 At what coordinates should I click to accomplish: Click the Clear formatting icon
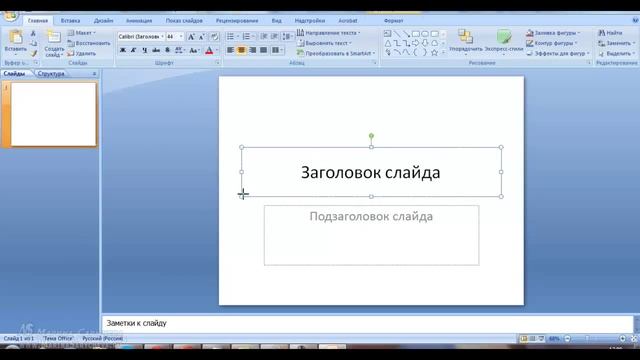[x=214, y=37]
